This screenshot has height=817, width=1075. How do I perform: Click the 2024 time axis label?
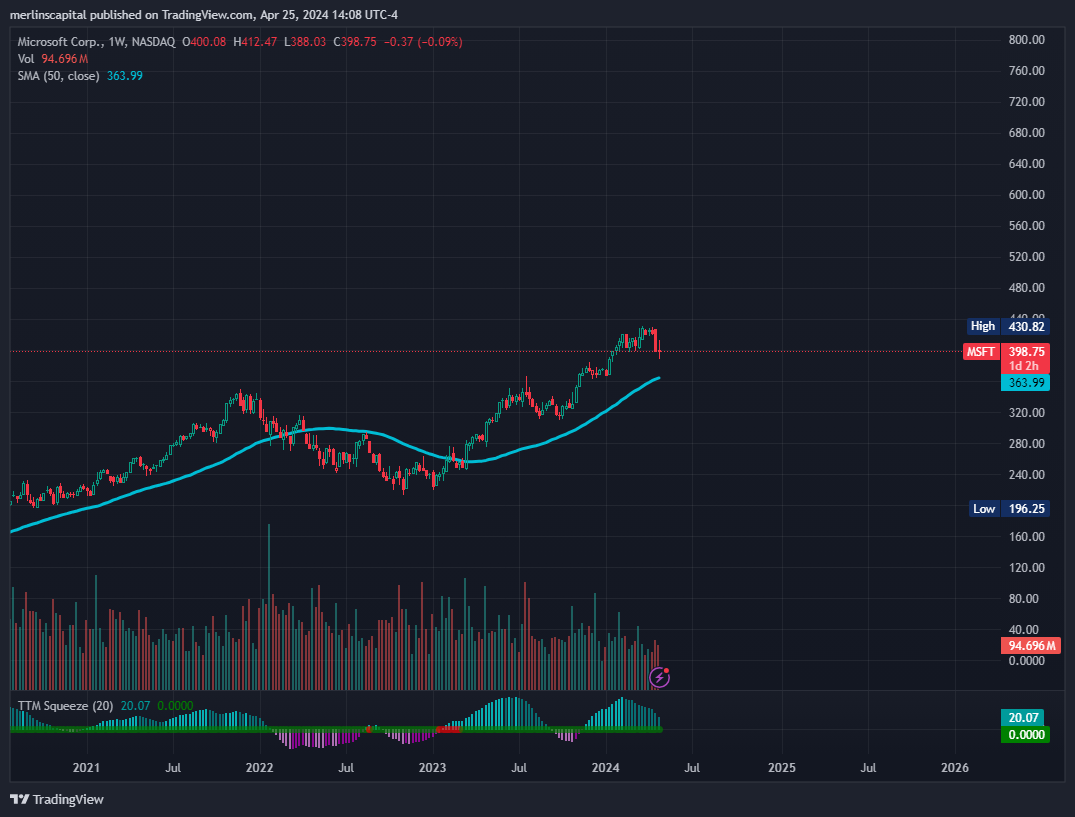[605, 768]
